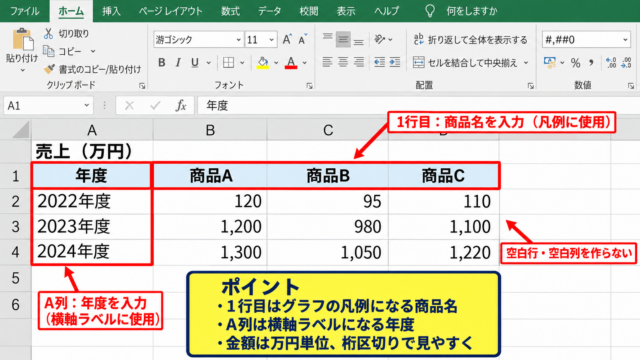Viewport: 640px width, 360px height.
Task: Click the accounting number format icon
Action: click(550, 62)
